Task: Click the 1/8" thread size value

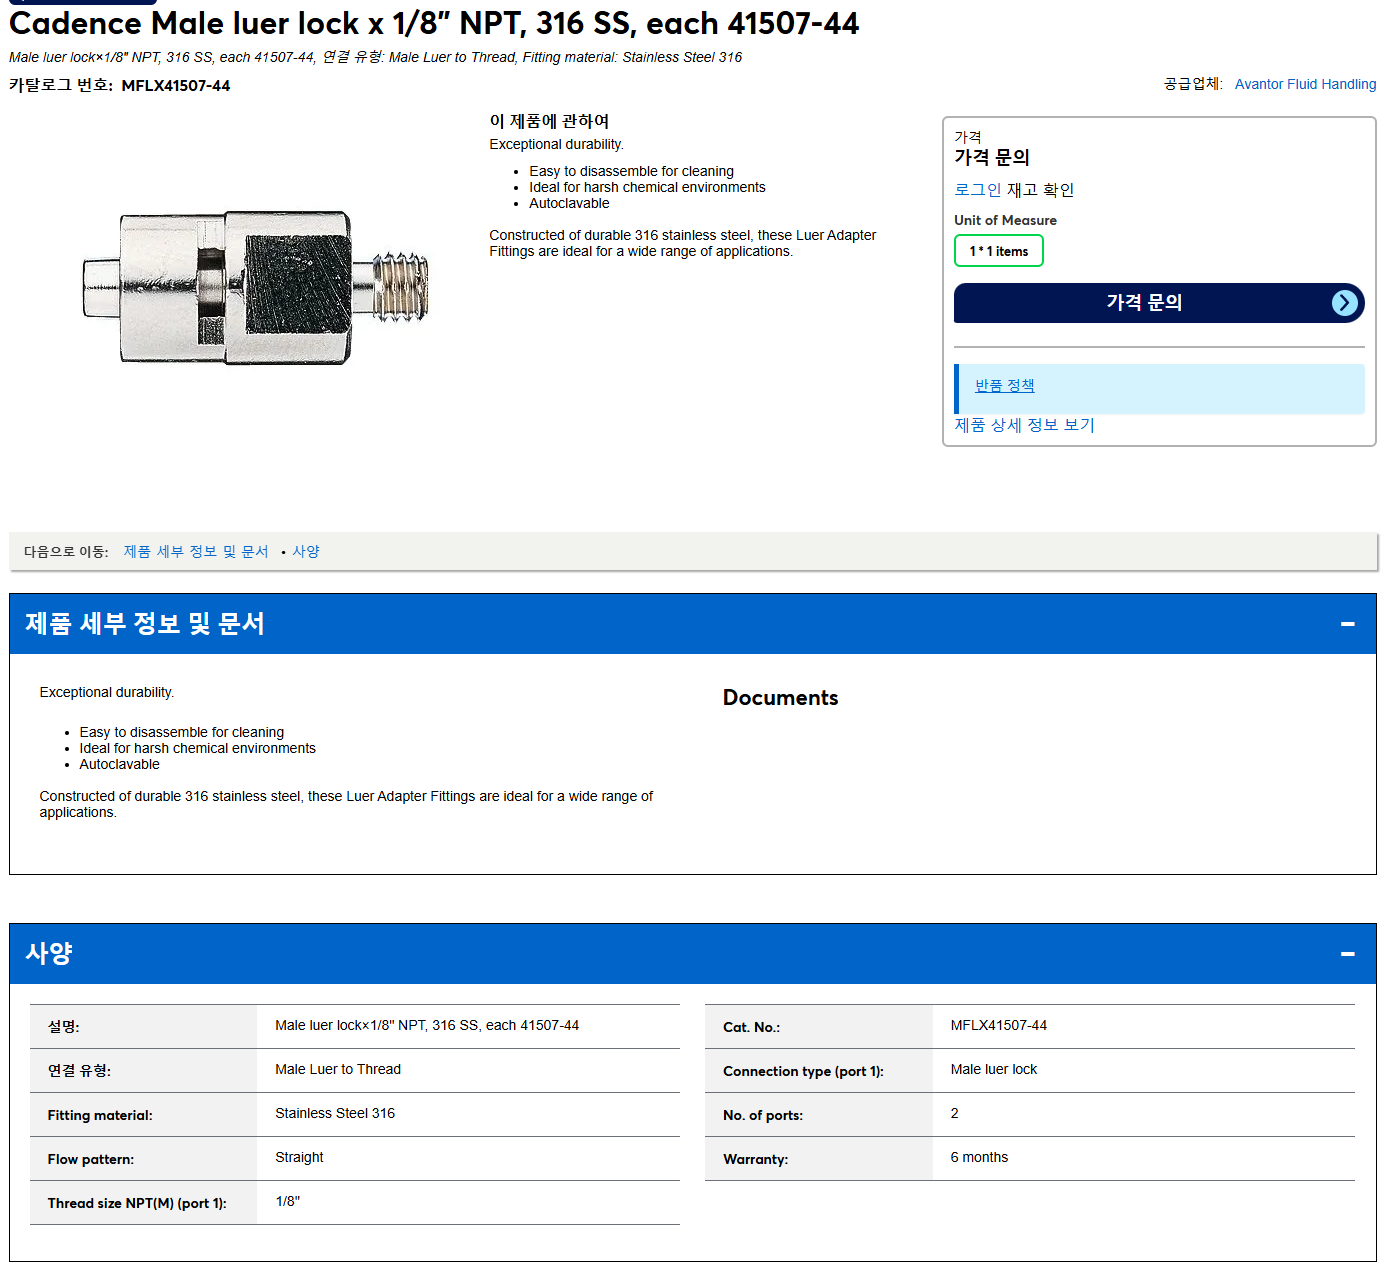Action: tap(288, 1201)
